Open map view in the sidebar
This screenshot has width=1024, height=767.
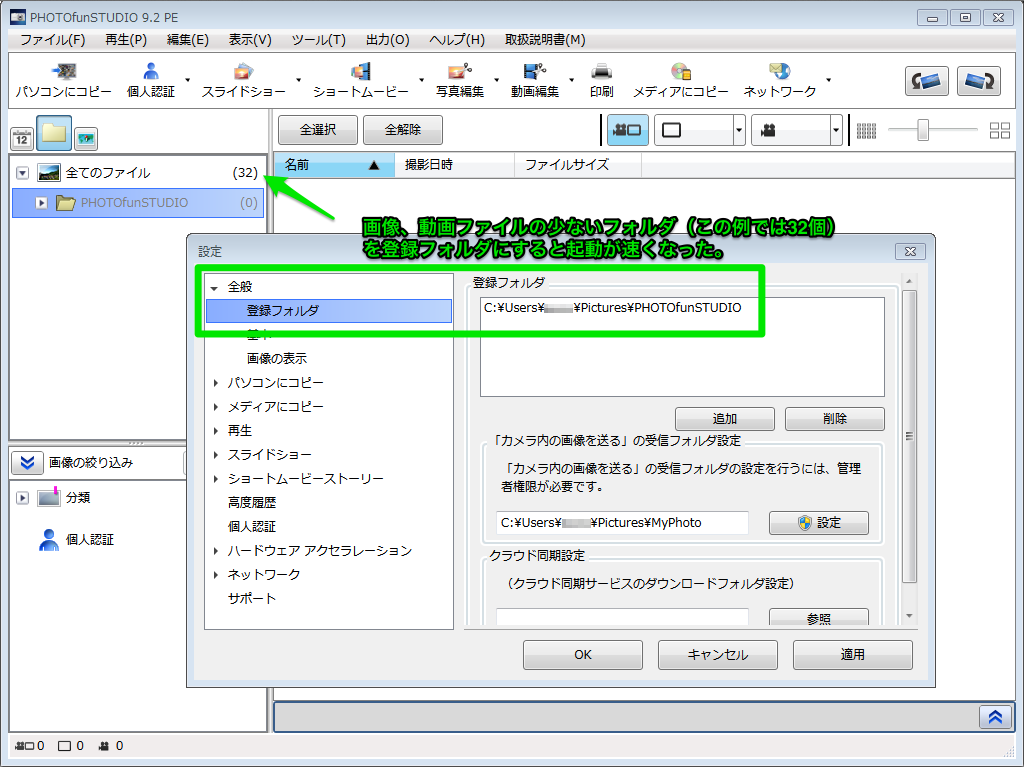click(85, 138)
